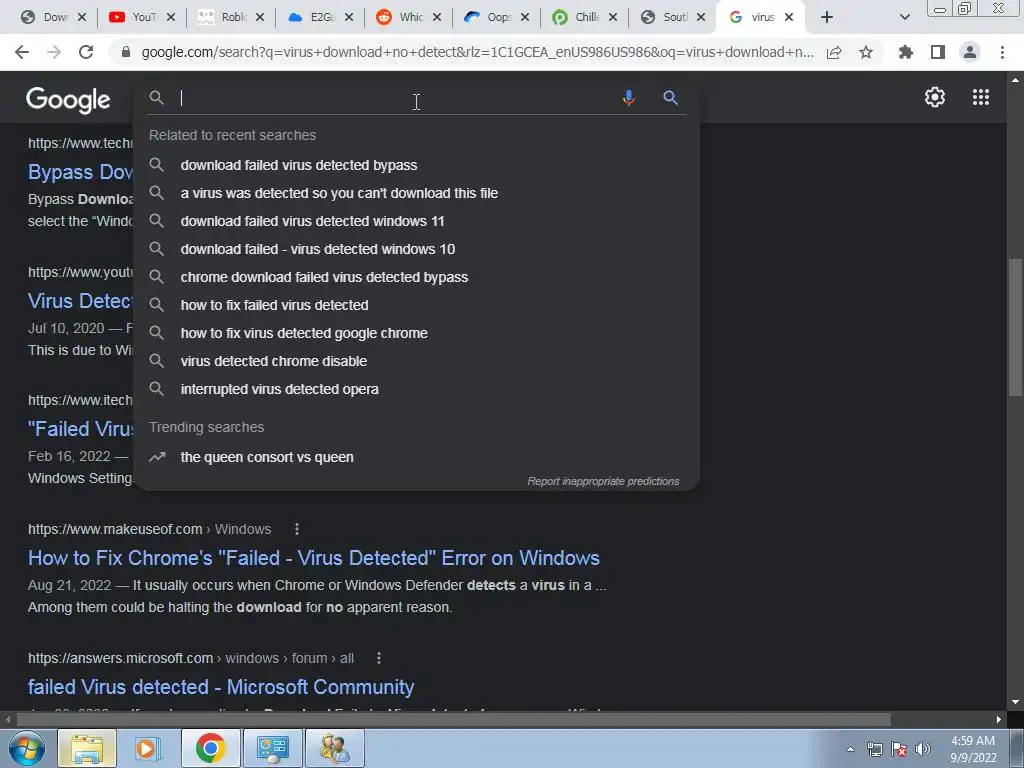Viewport: 1024px width, 768px height.
Task: Select suggestion 'interrupted virus detected opera'
Action: click(x=416, y=389)
